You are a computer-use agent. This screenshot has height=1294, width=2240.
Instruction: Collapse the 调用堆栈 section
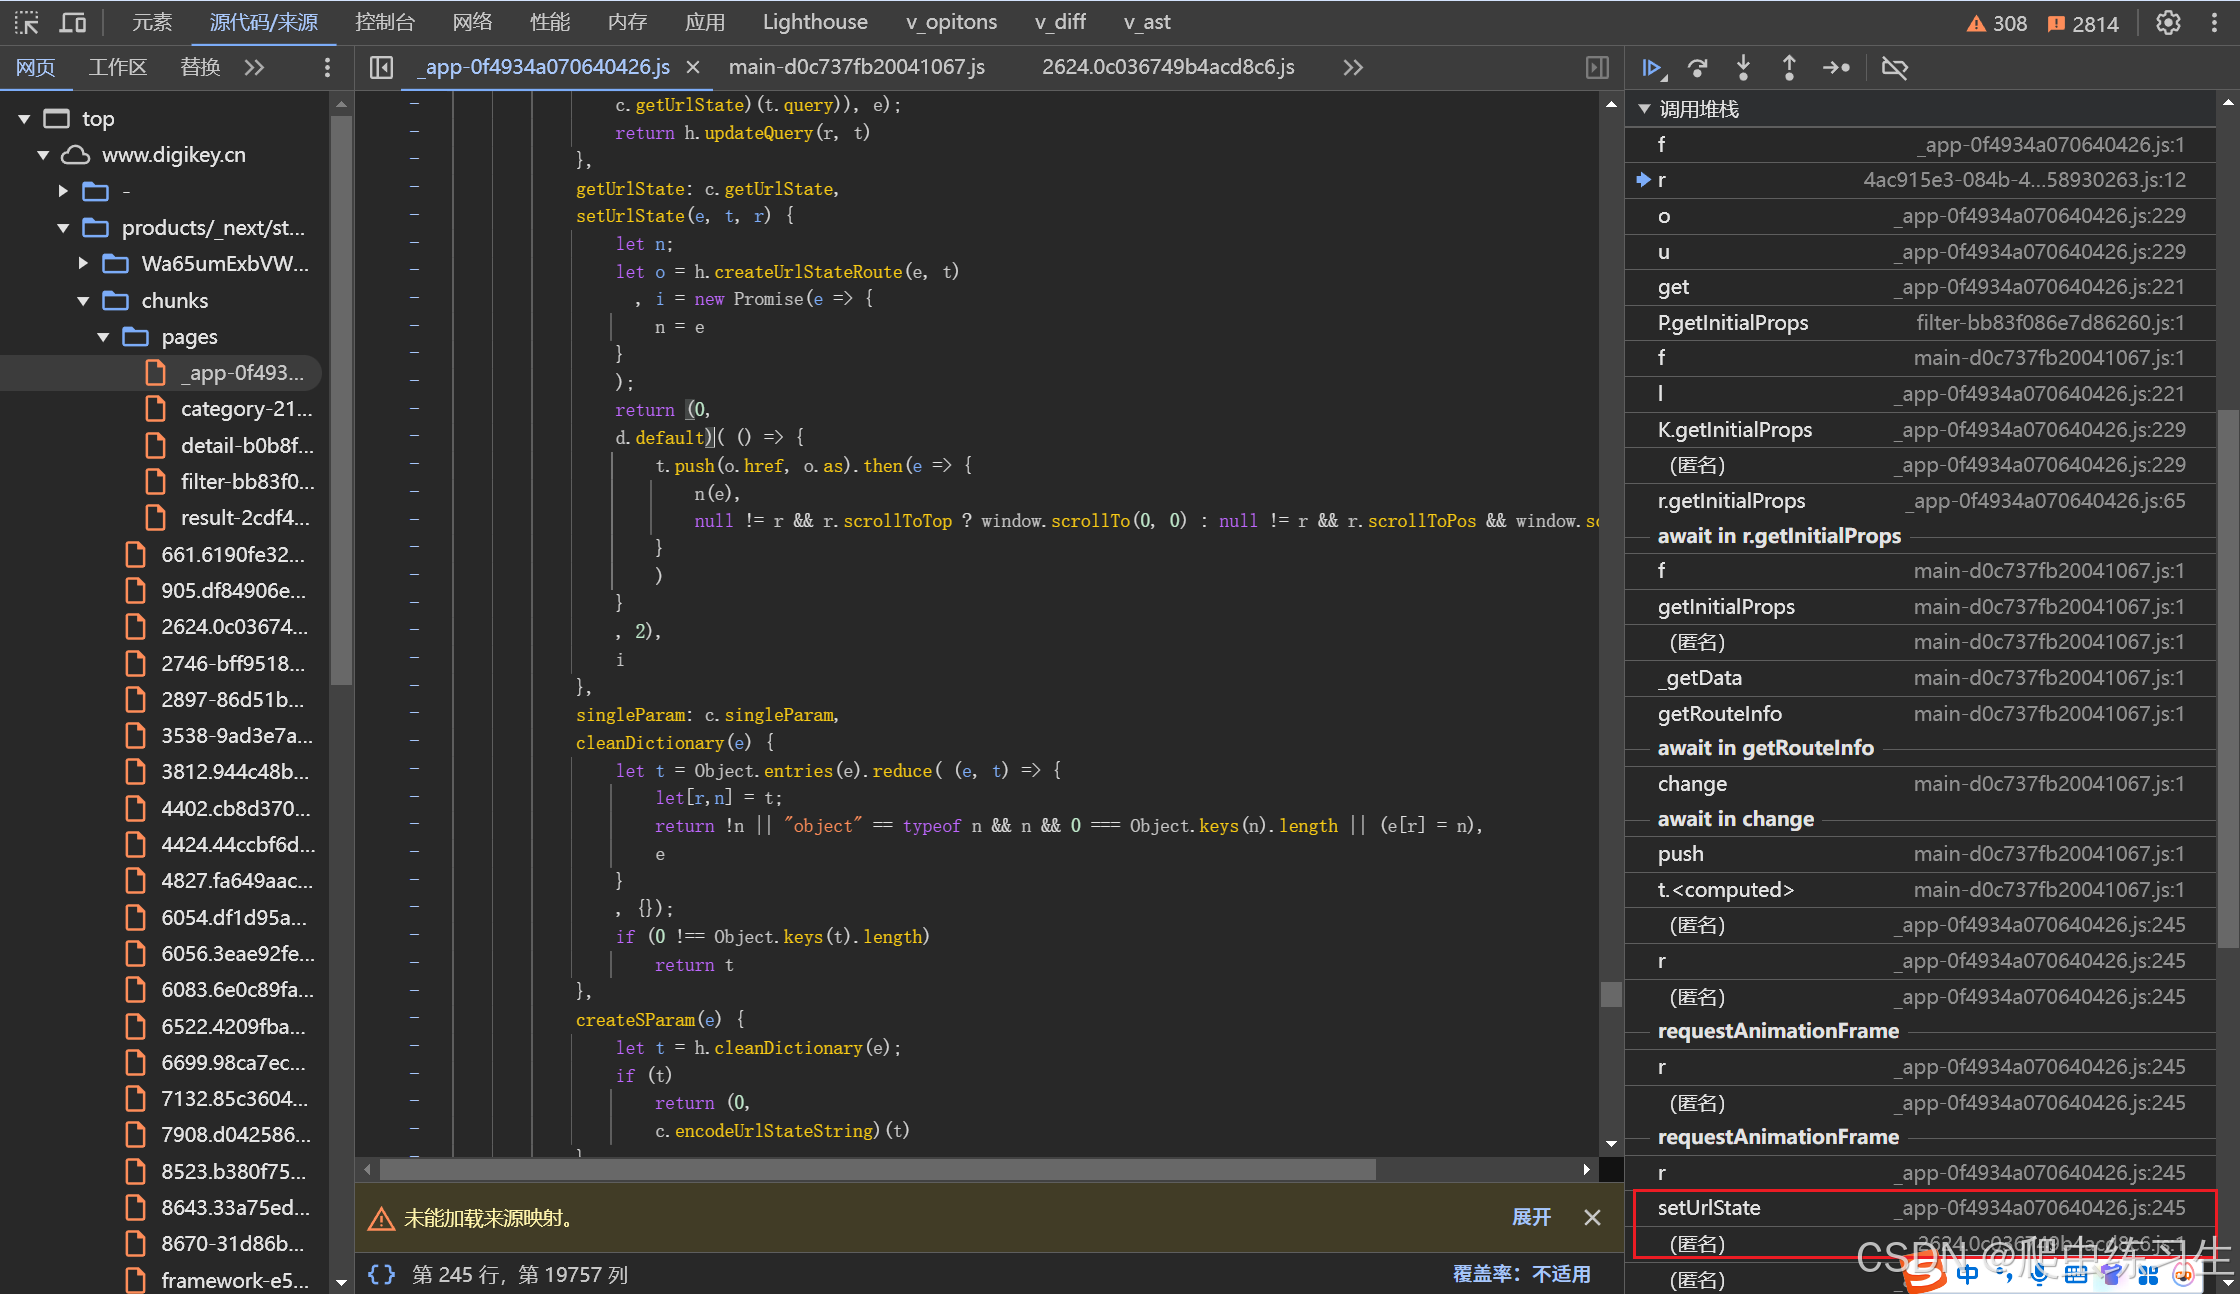click(1644, 109)
